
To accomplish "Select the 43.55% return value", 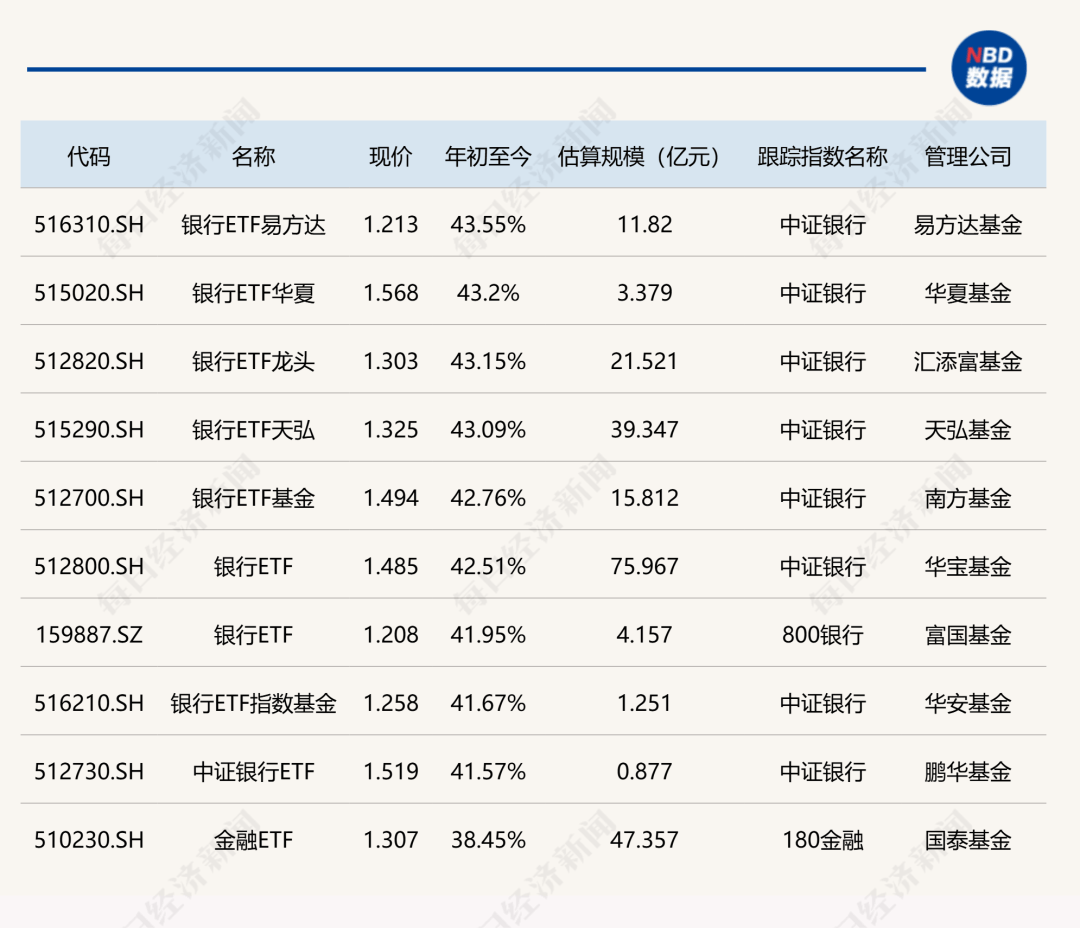I will point(487,225).
